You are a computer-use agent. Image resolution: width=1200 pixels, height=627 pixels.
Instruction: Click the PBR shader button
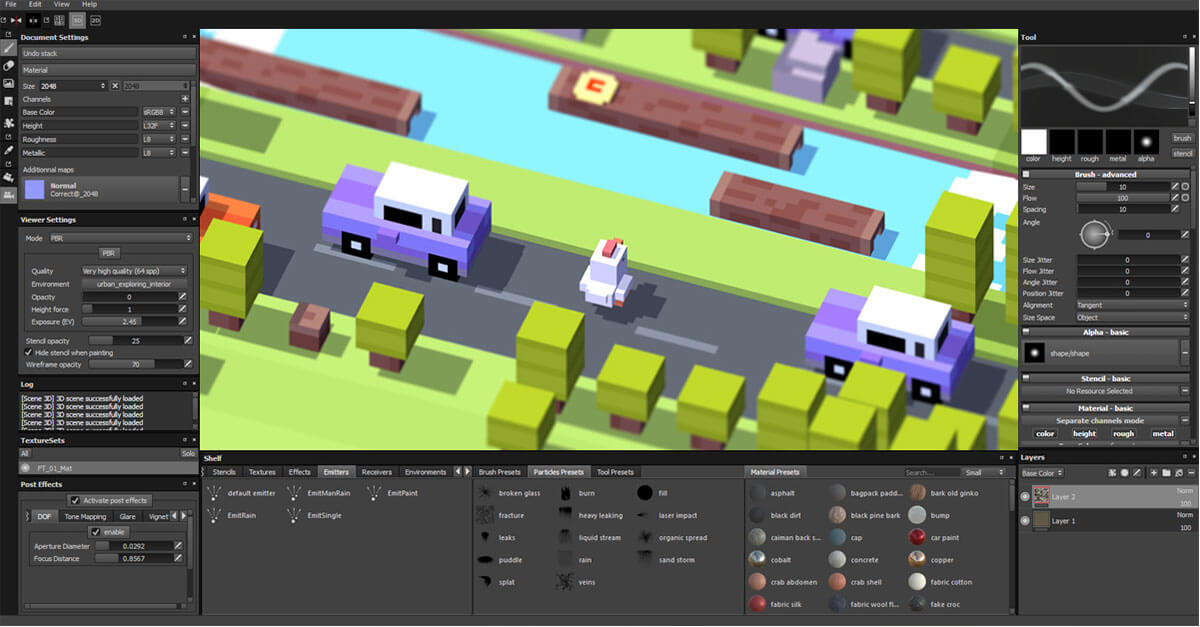[109, 253]
